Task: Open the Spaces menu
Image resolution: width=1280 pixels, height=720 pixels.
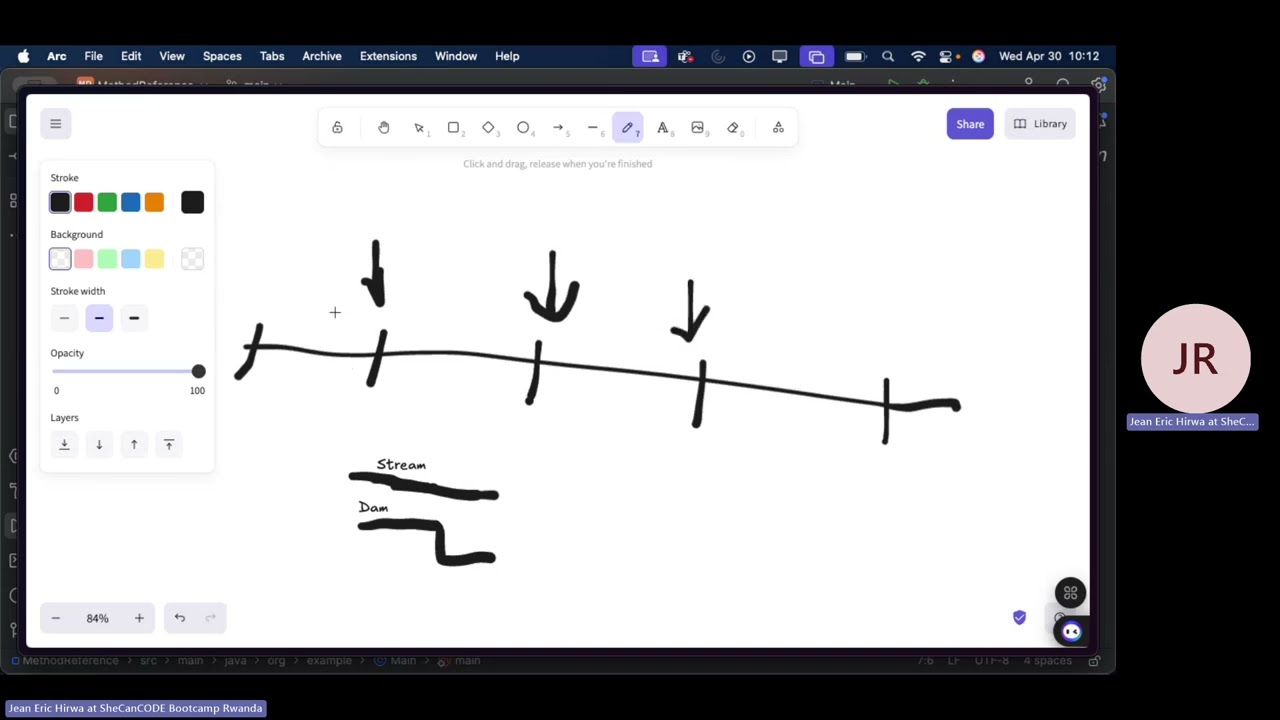Action: [222, 56]
